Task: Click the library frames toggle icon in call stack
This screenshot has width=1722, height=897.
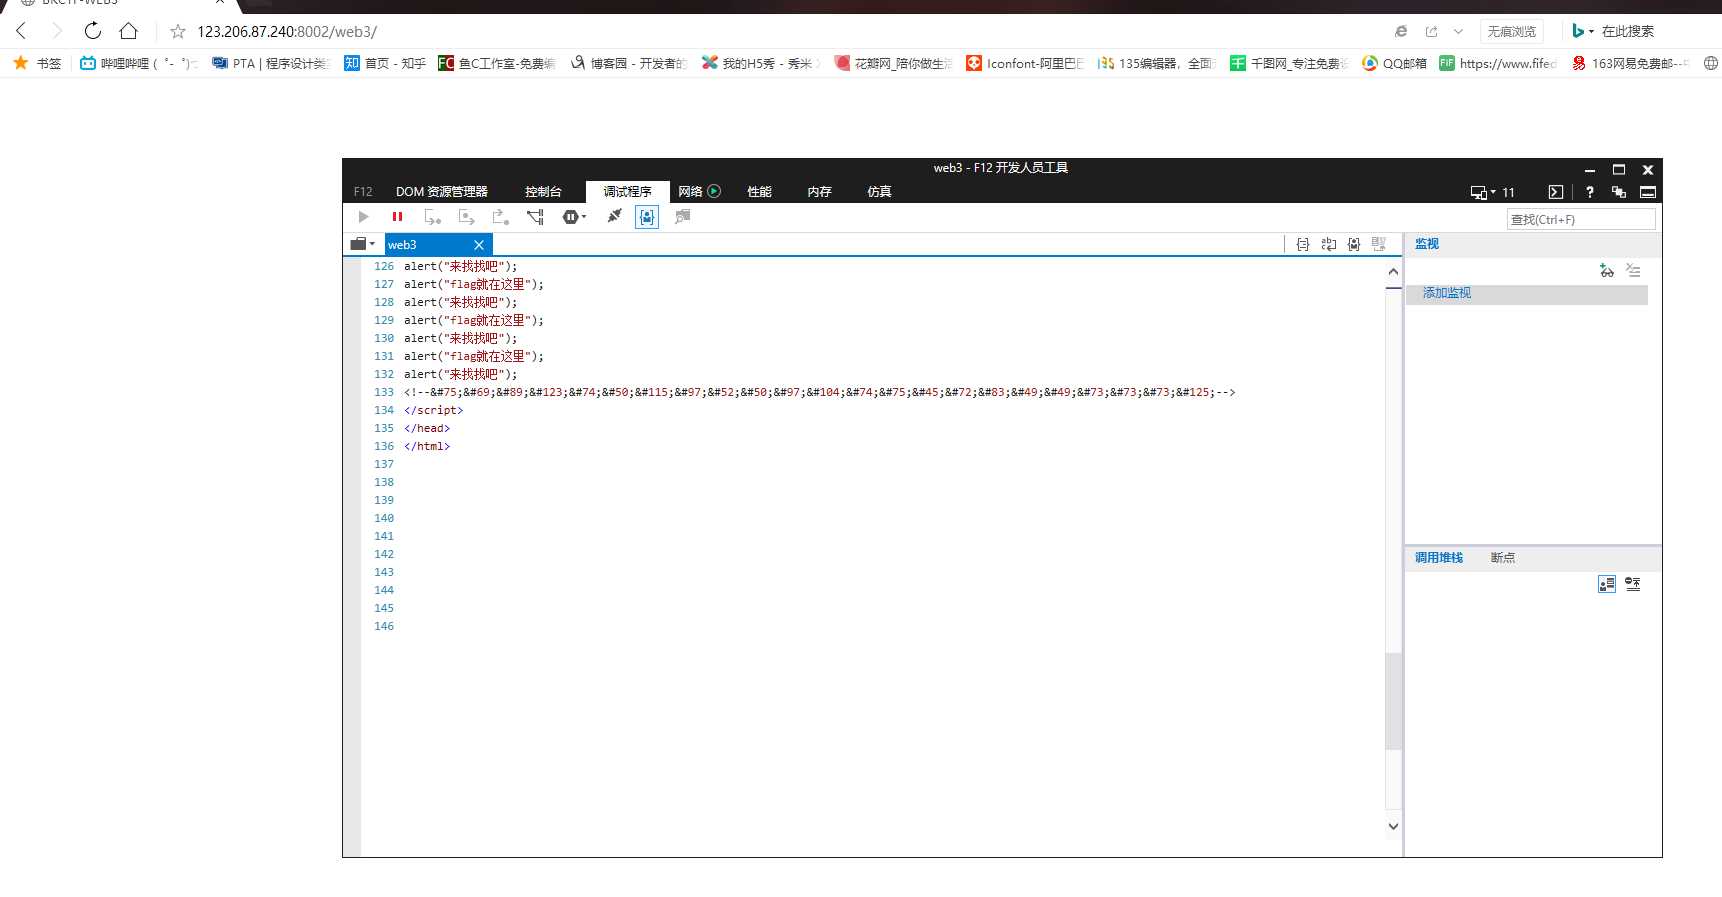Action: click(1633, 584)
